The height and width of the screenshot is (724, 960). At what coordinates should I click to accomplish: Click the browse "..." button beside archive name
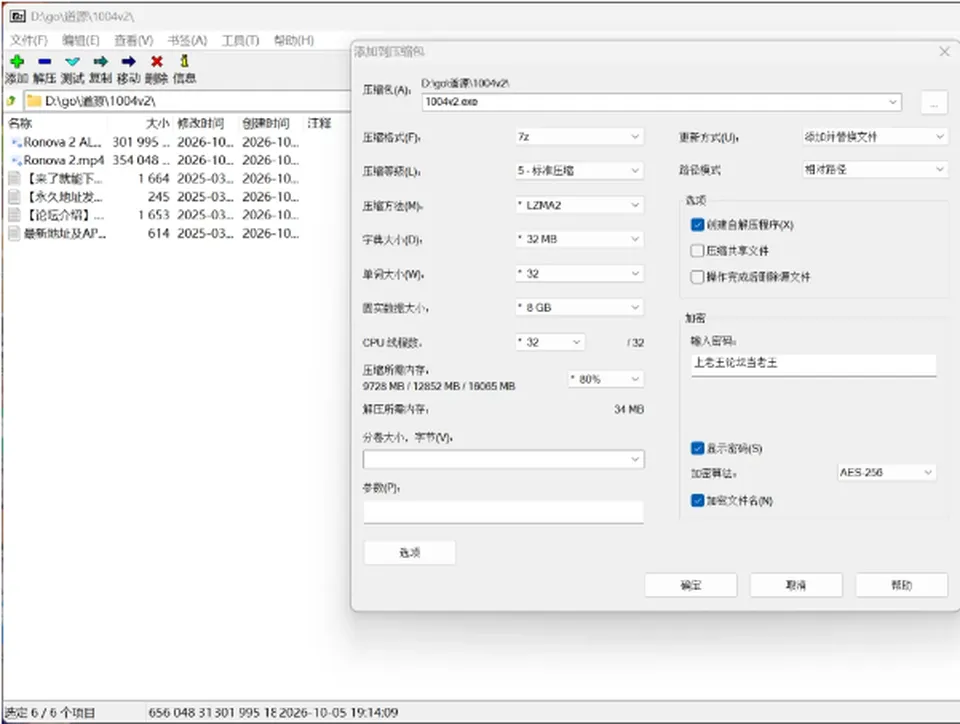pyautogui.click(x=934, y=102)
